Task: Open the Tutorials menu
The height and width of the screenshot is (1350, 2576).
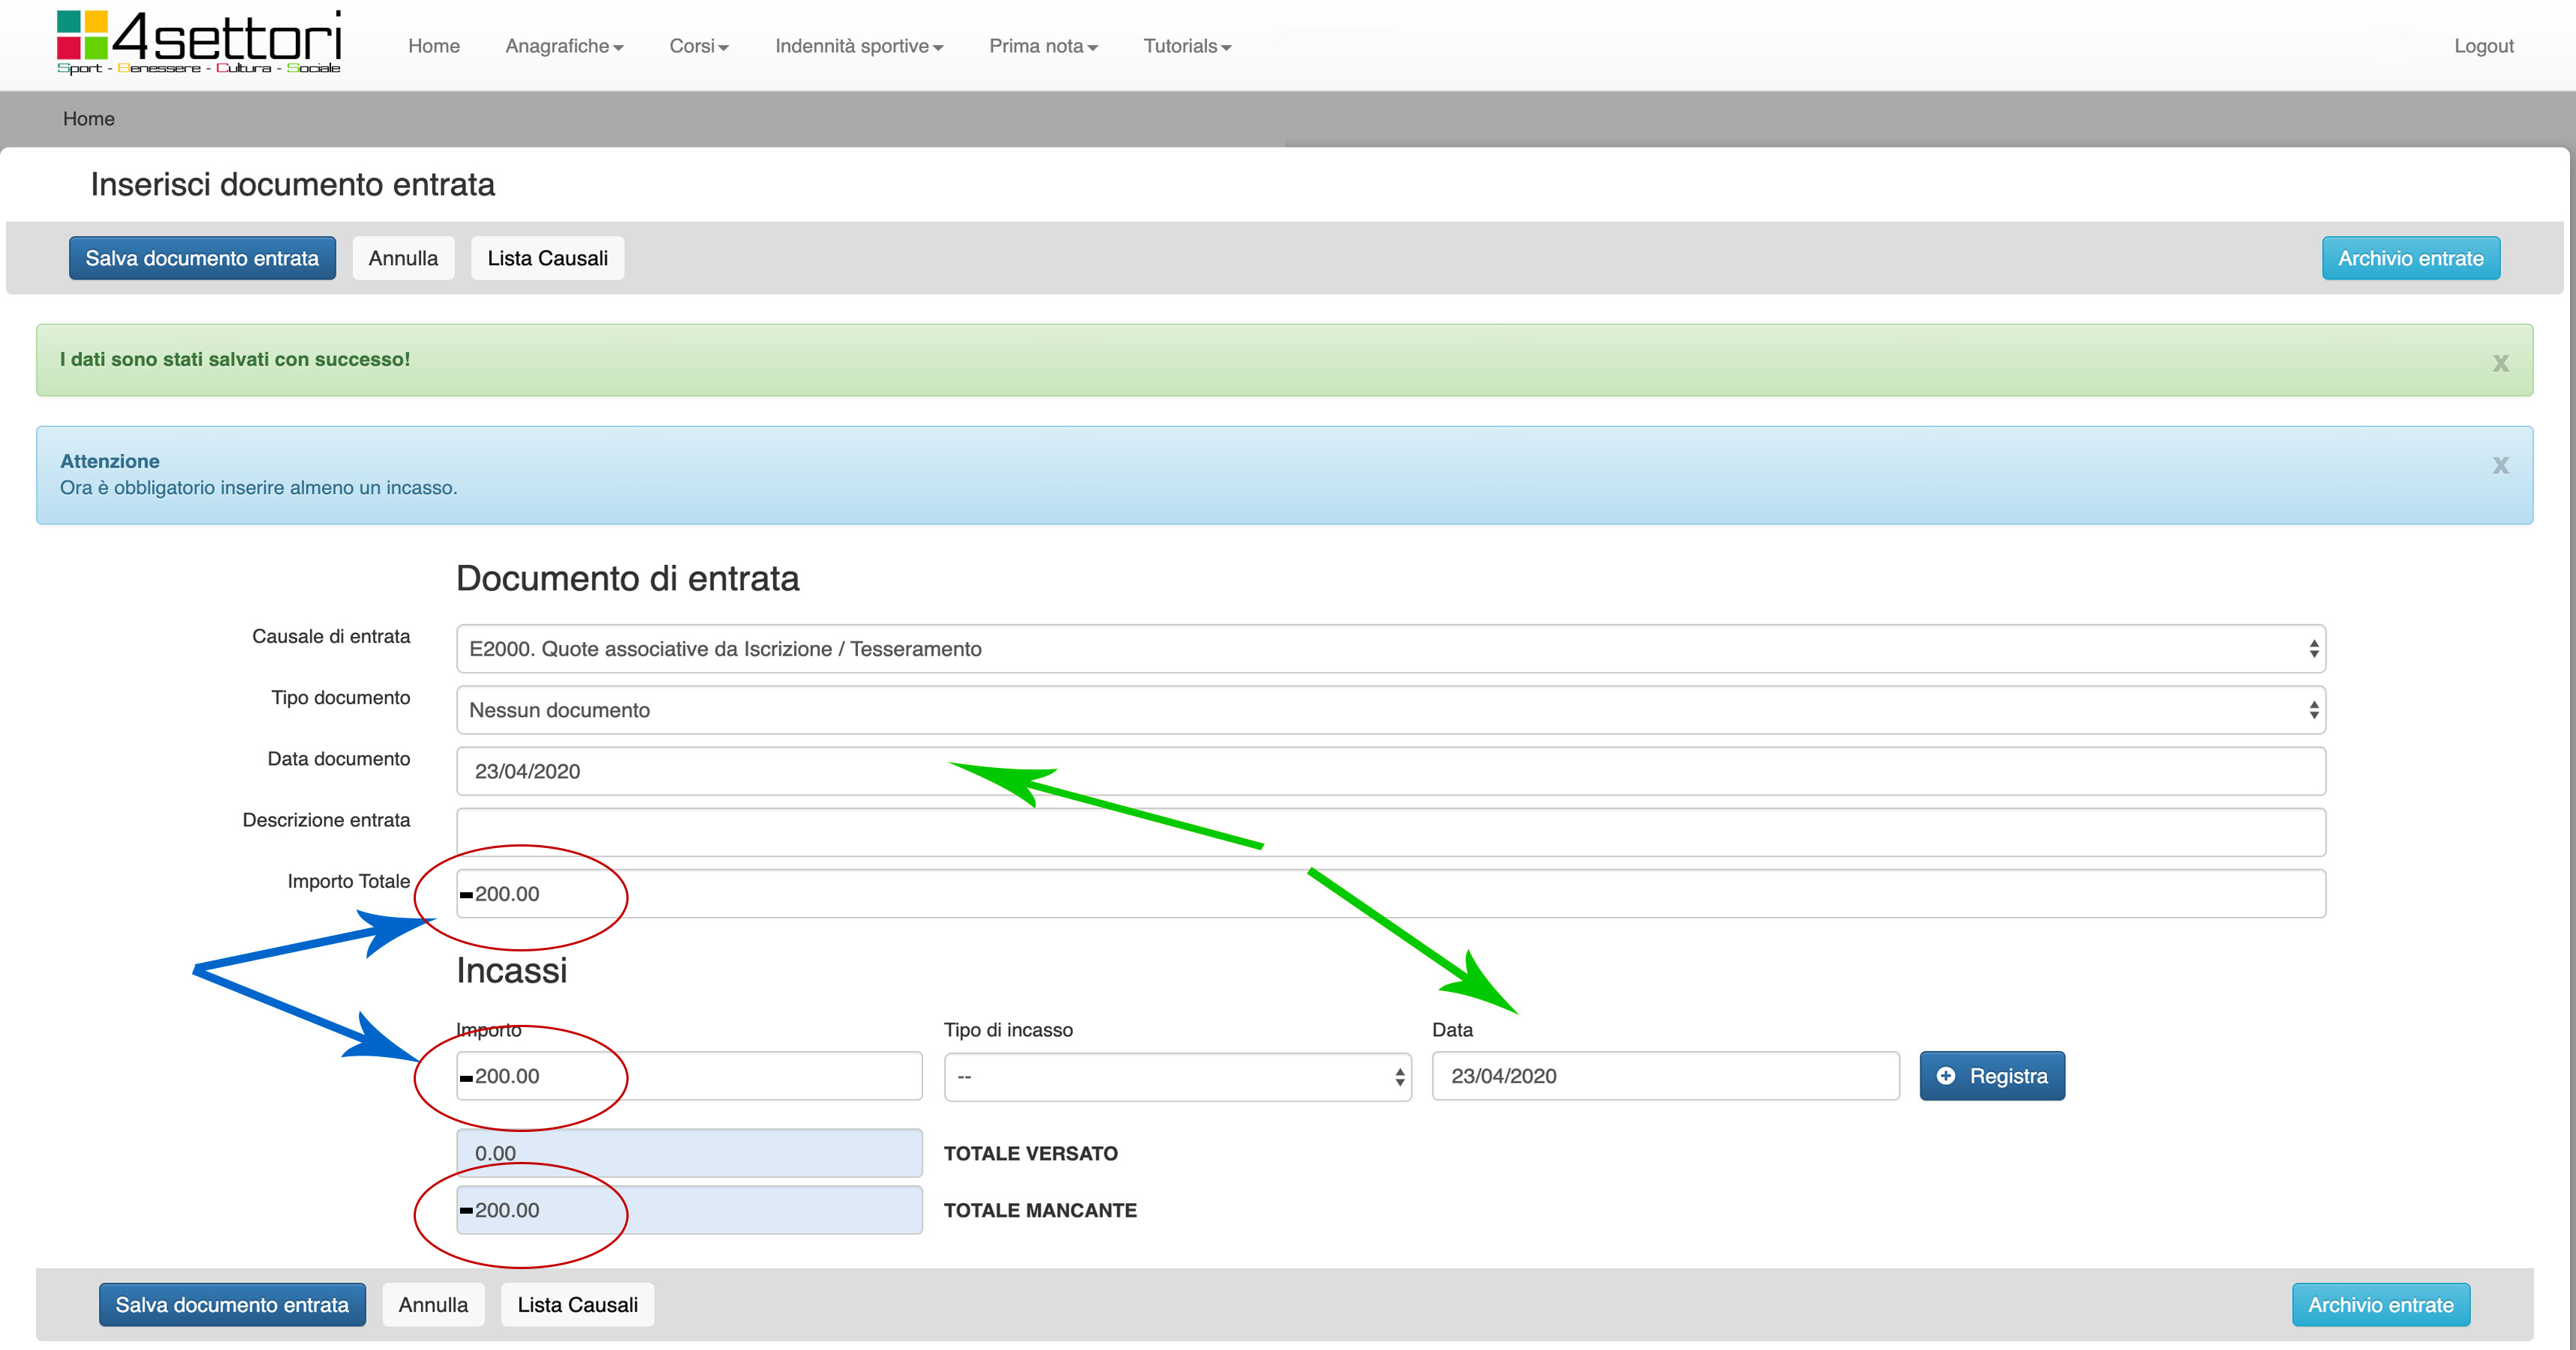Action: pos(1186,46)
